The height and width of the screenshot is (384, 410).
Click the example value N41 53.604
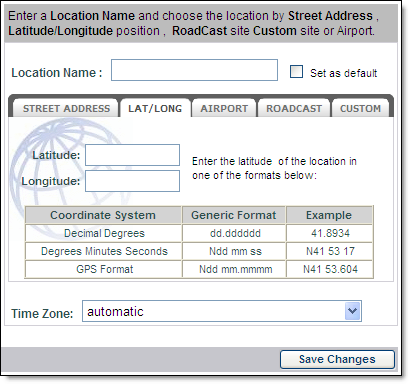point(329,269)
